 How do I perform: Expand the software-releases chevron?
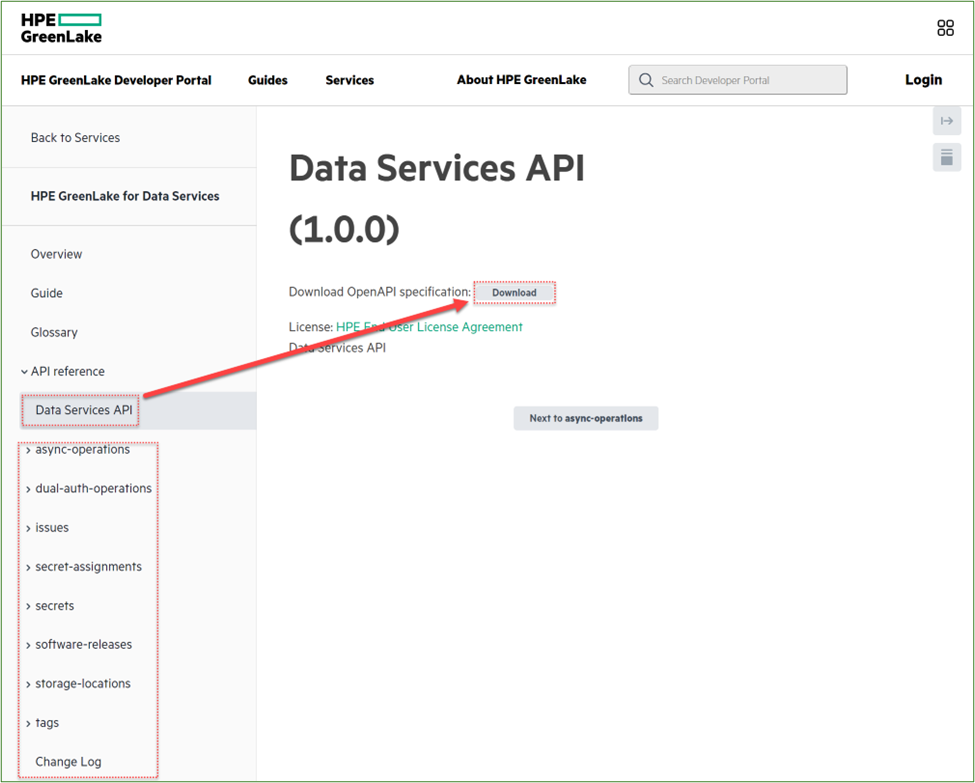28,646
